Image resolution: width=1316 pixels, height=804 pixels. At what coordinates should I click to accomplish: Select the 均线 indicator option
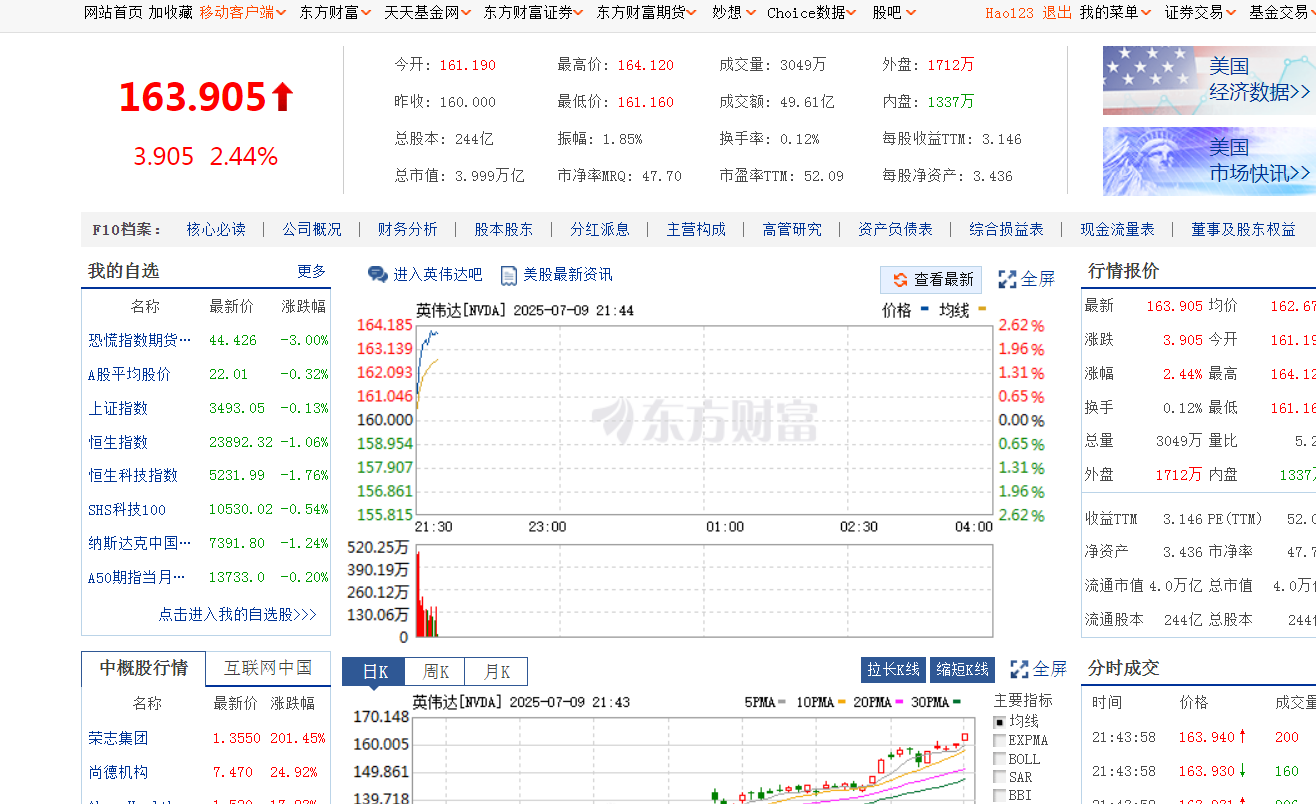click(999, 722)
